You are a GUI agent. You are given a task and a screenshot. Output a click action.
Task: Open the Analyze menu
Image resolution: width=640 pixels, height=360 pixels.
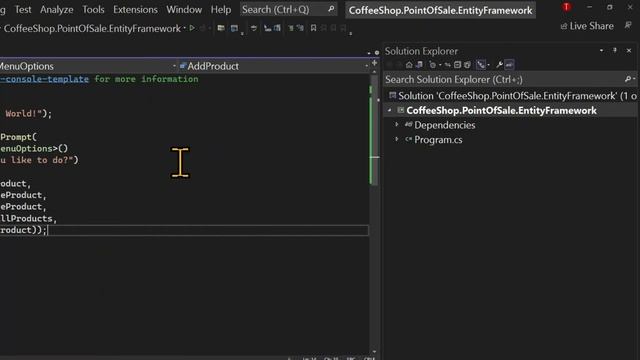(57, 9)
